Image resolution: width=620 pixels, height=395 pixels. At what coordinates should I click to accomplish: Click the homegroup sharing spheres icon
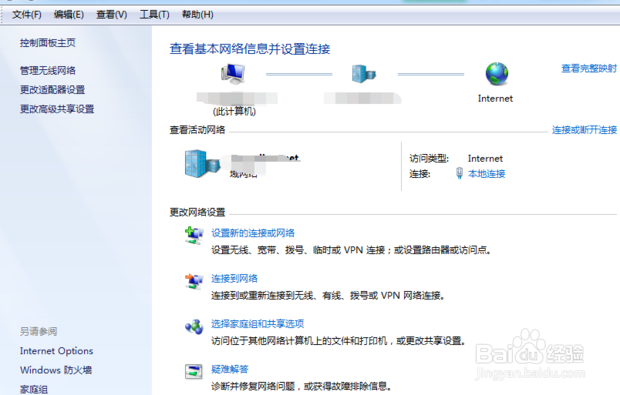[194, 327]
